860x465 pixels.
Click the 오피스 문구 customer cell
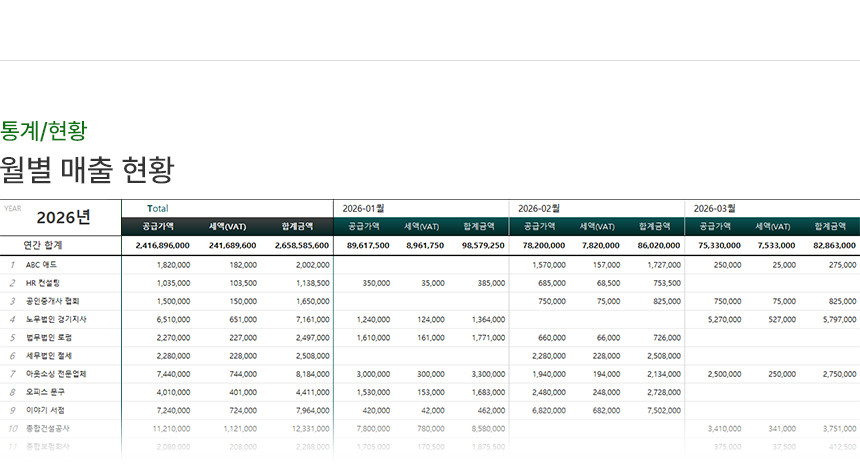(45, 391)
